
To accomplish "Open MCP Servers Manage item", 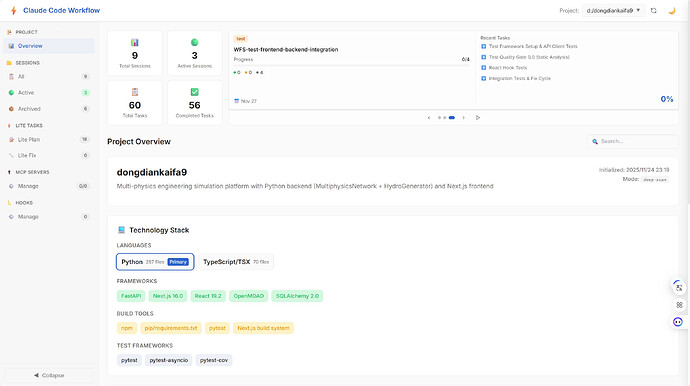I will [49, 186].
